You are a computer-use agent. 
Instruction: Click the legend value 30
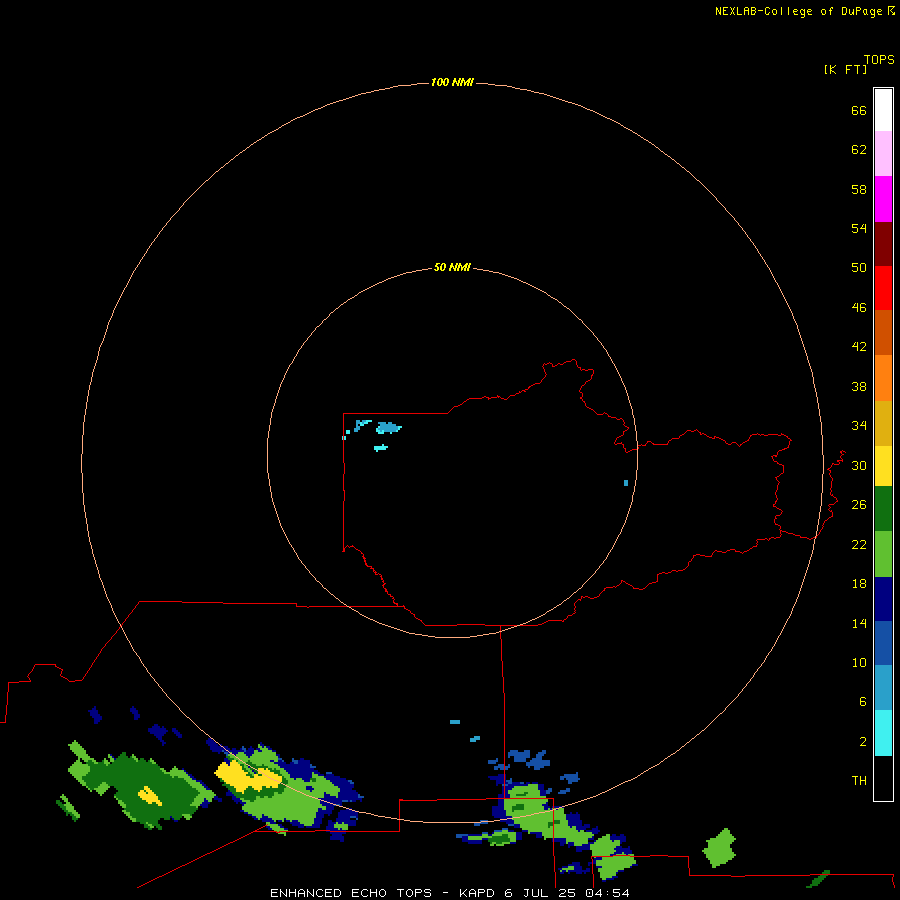(859, 465)
